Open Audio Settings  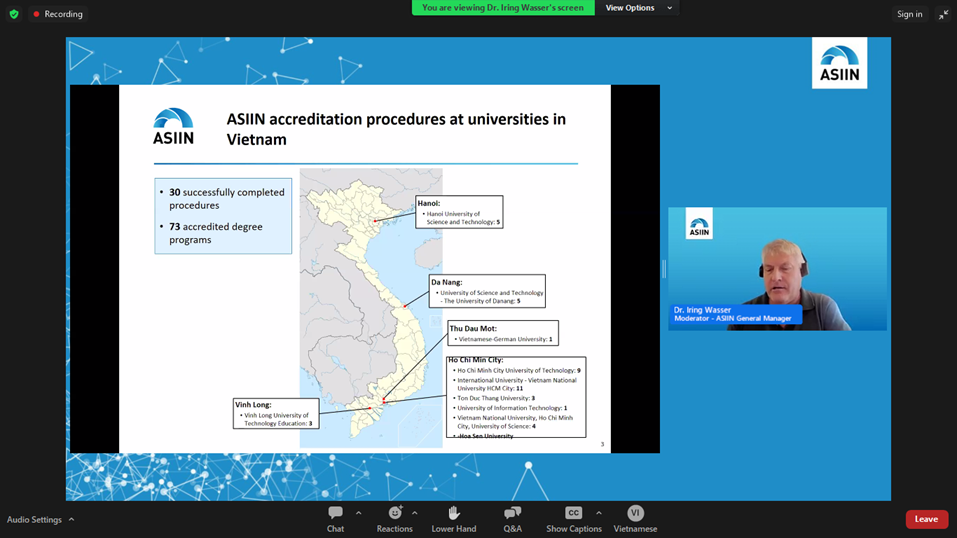[x=34, y=520]
